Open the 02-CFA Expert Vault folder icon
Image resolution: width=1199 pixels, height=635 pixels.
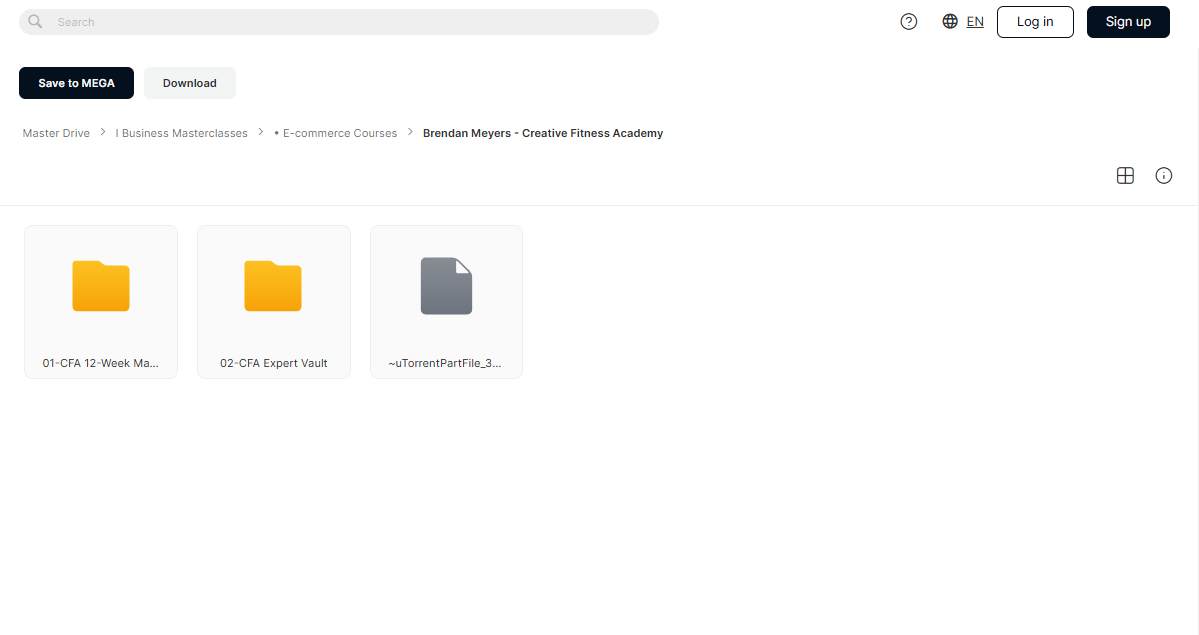point(273,285)
